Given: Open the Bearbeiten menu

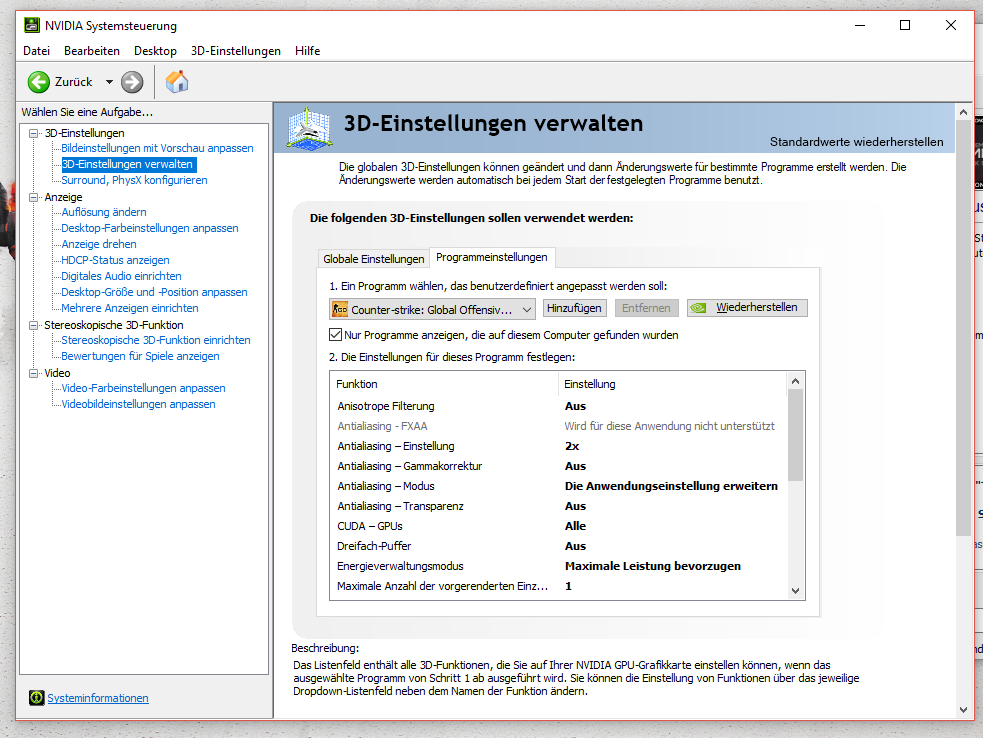Looking at the screenshot, I should pos(92,51).
